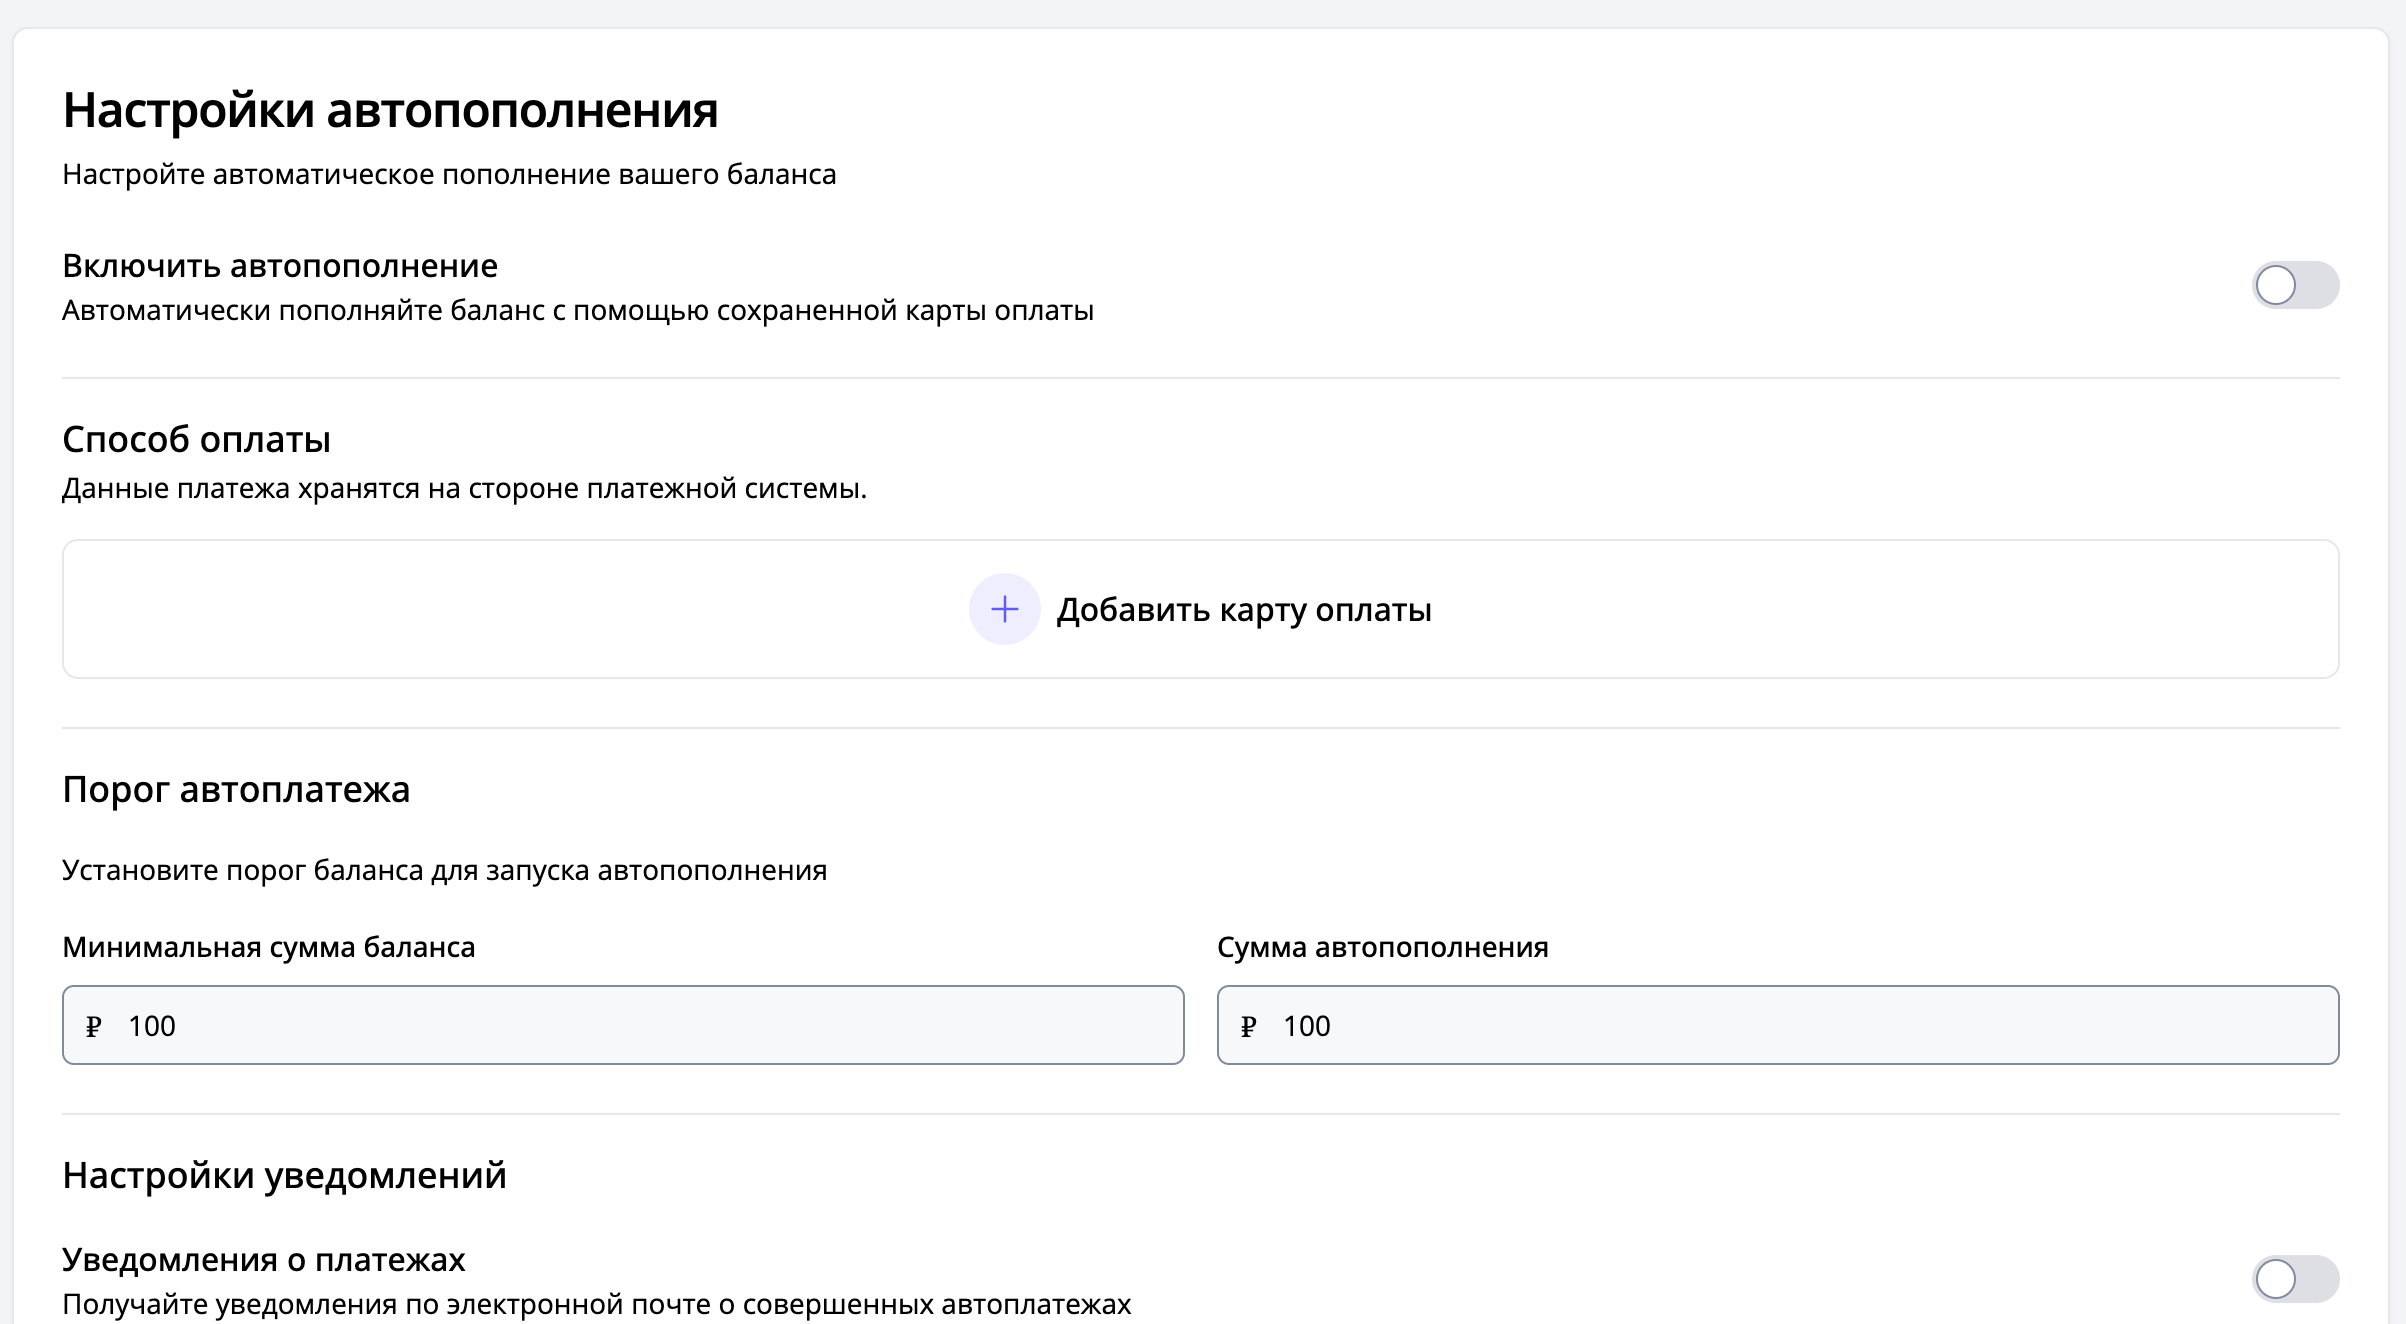Image resolution: width=2406 pixels, height=1324 pixels.
Task: Click the Настройки уведомлений section heading
Action: pos(284,1176)
